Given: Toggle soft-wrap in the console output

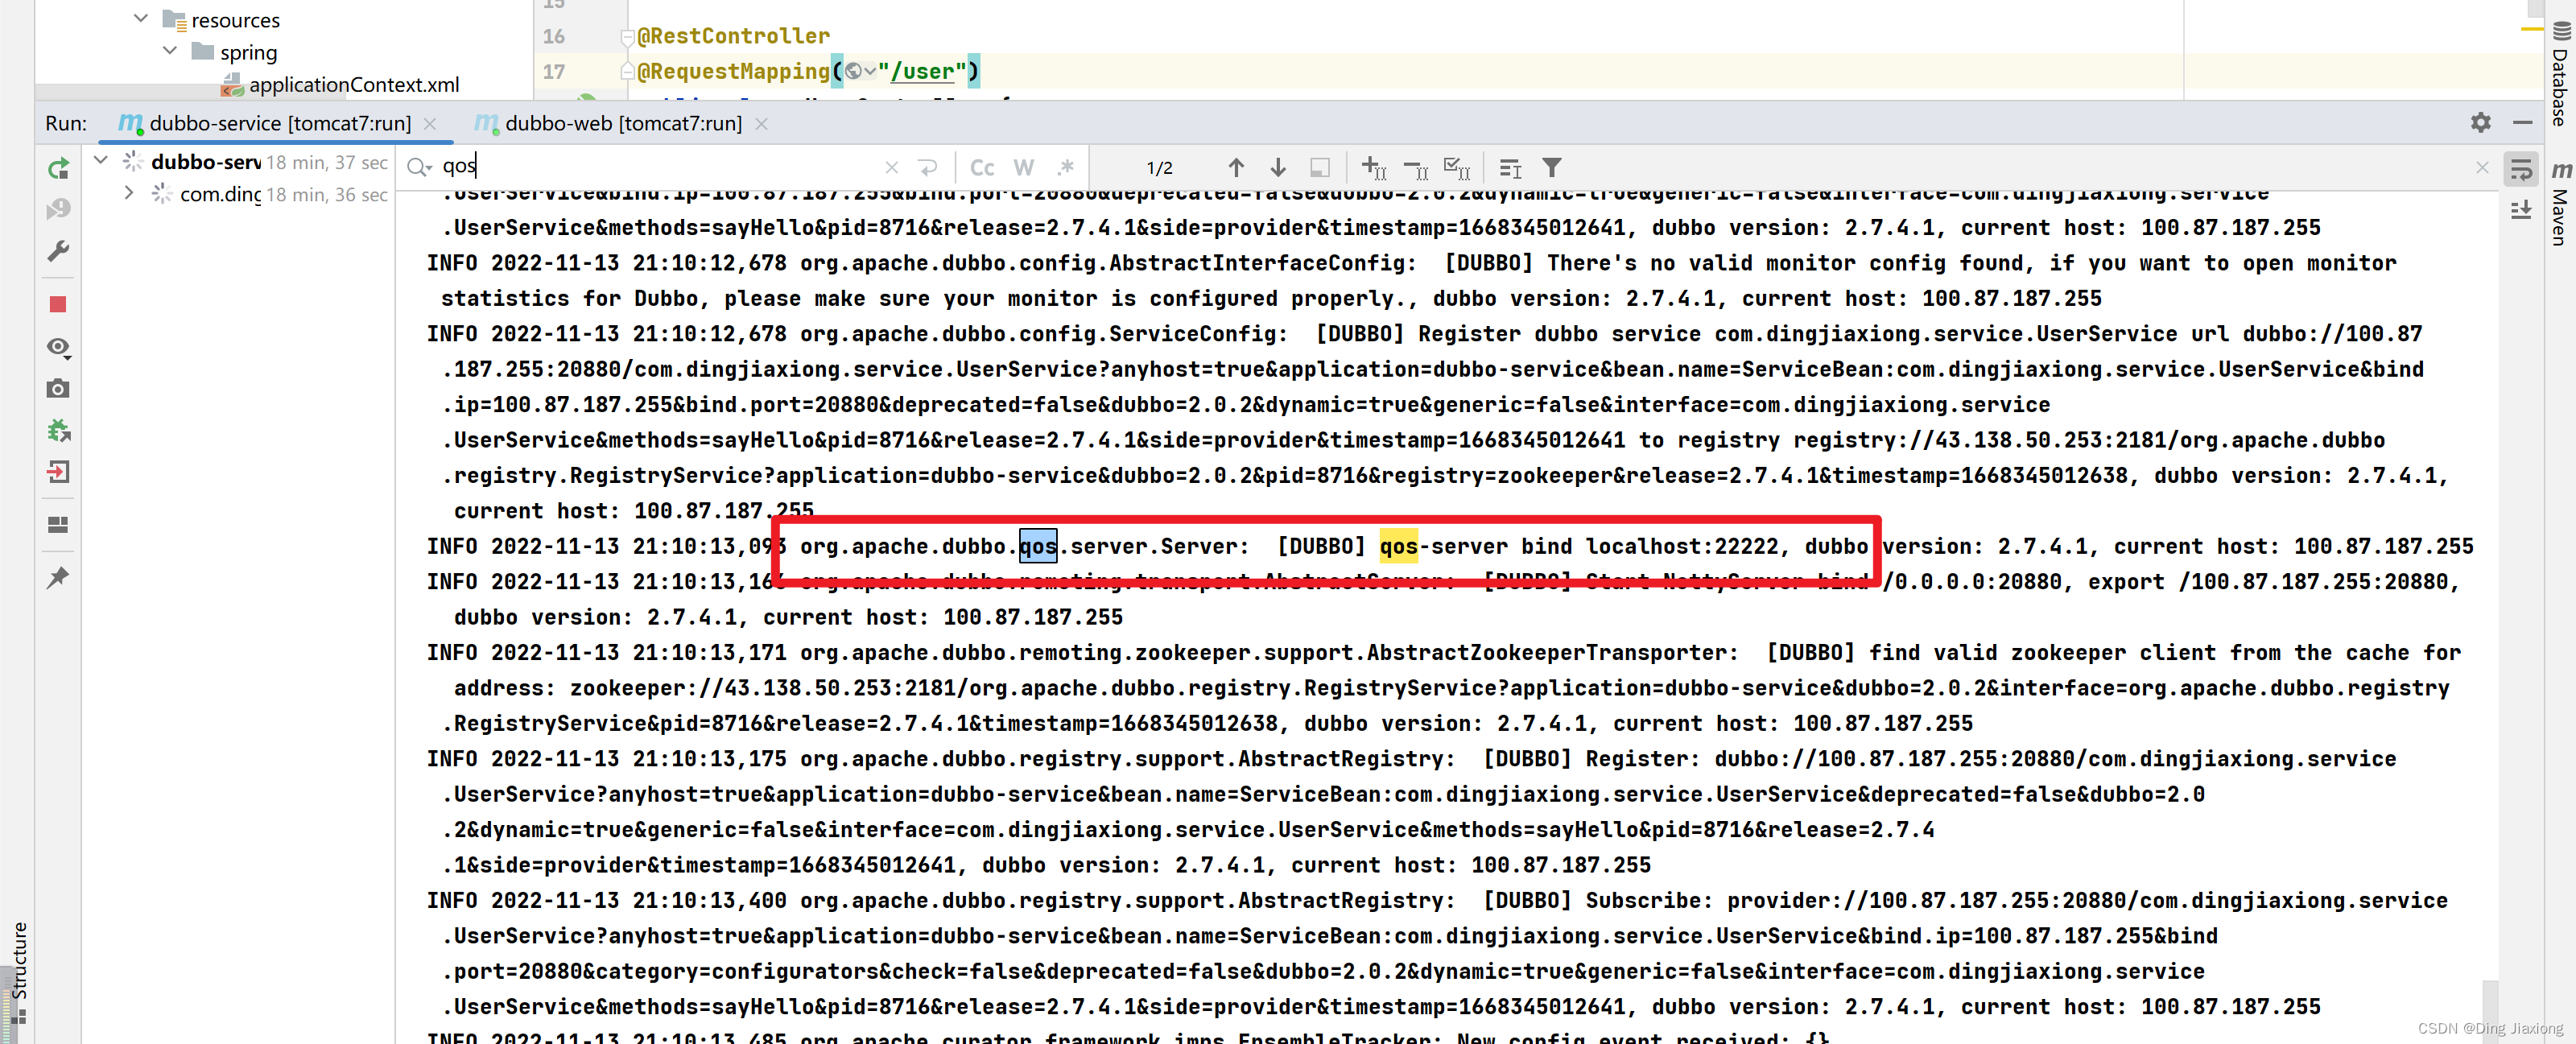Looking at the screenshot, I should (x=2521, y=170).
